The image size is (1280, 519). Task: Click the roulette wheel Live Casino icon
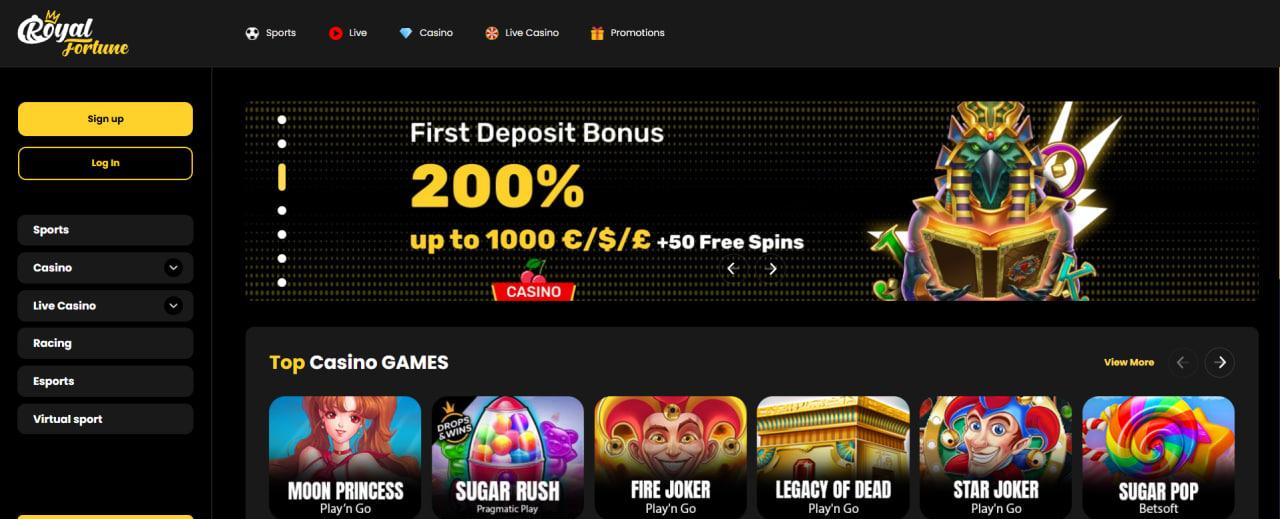click(x=492, y=33)
